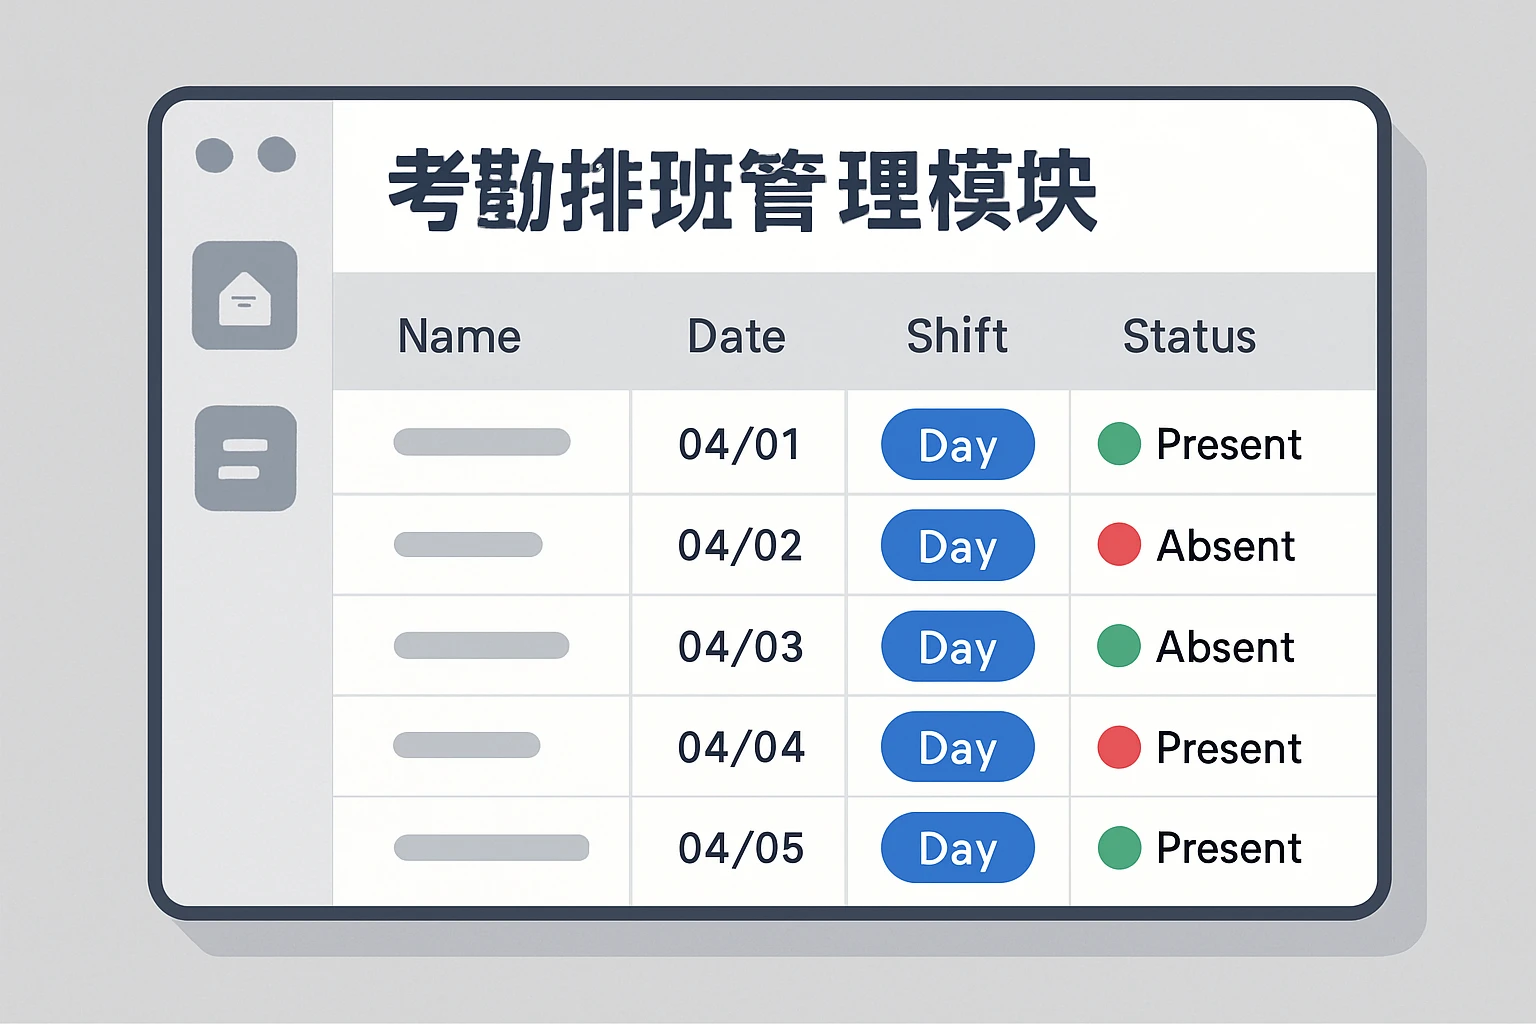Sort by the Date column header
The height and width of the screenshot is (1024, 1536).
pyautogui.click(x=736, y=336)
